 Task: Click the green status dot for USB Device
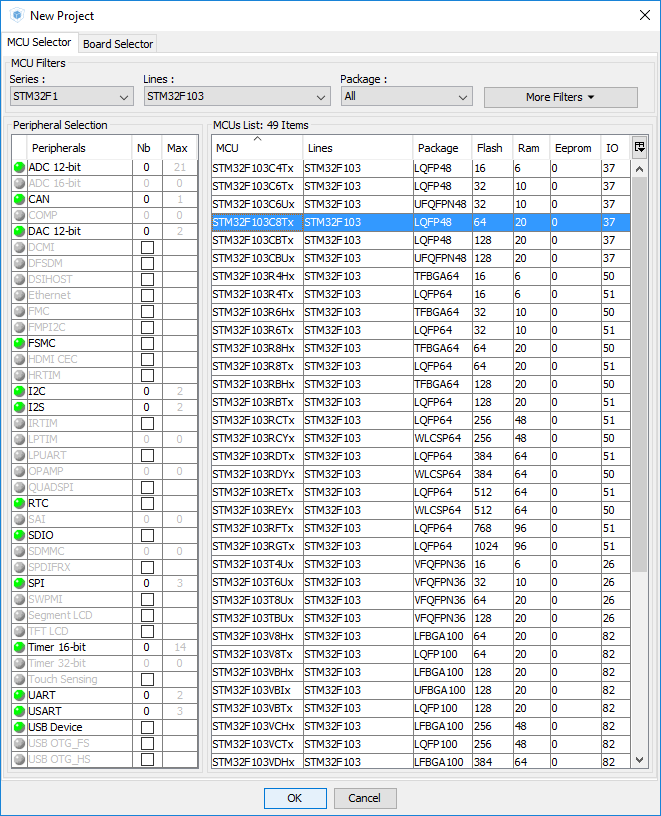click(19, 728)
